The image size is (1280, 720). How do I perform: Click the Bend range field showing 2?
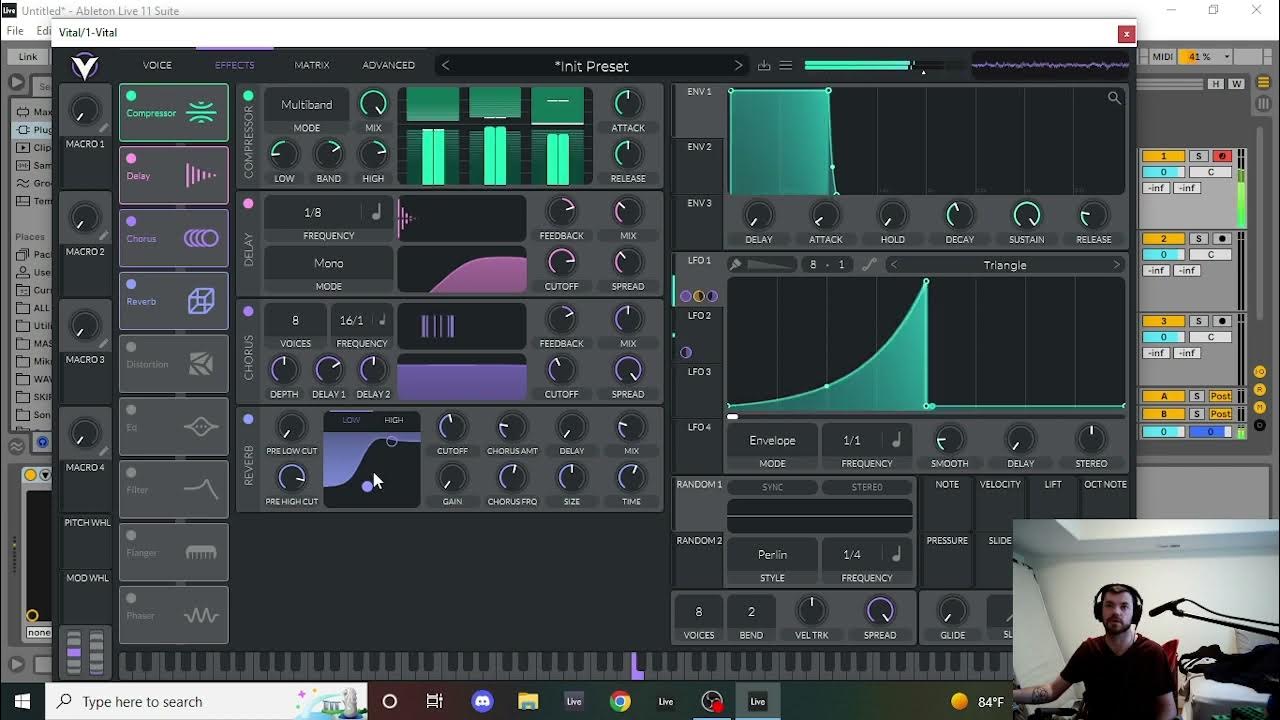coord(751,612)
